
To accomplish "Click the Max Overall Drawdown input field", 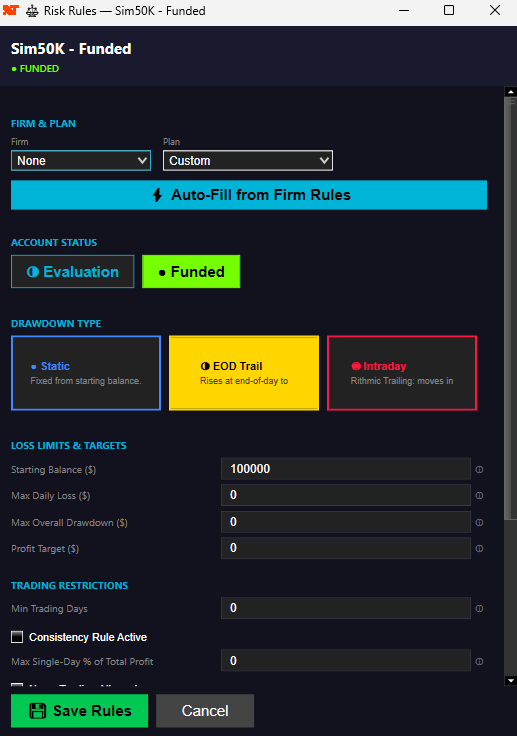I will [x=346, y=522].
